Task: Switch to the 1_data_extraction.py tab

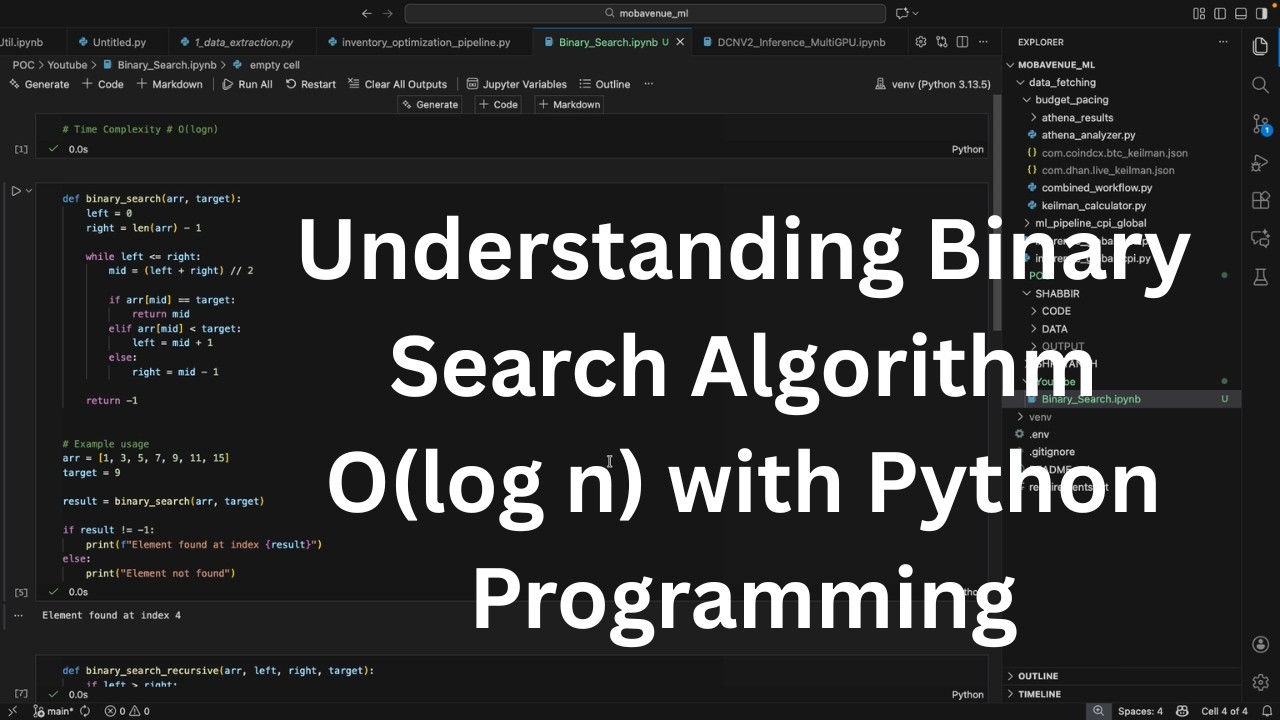Action: pos(243,42)
